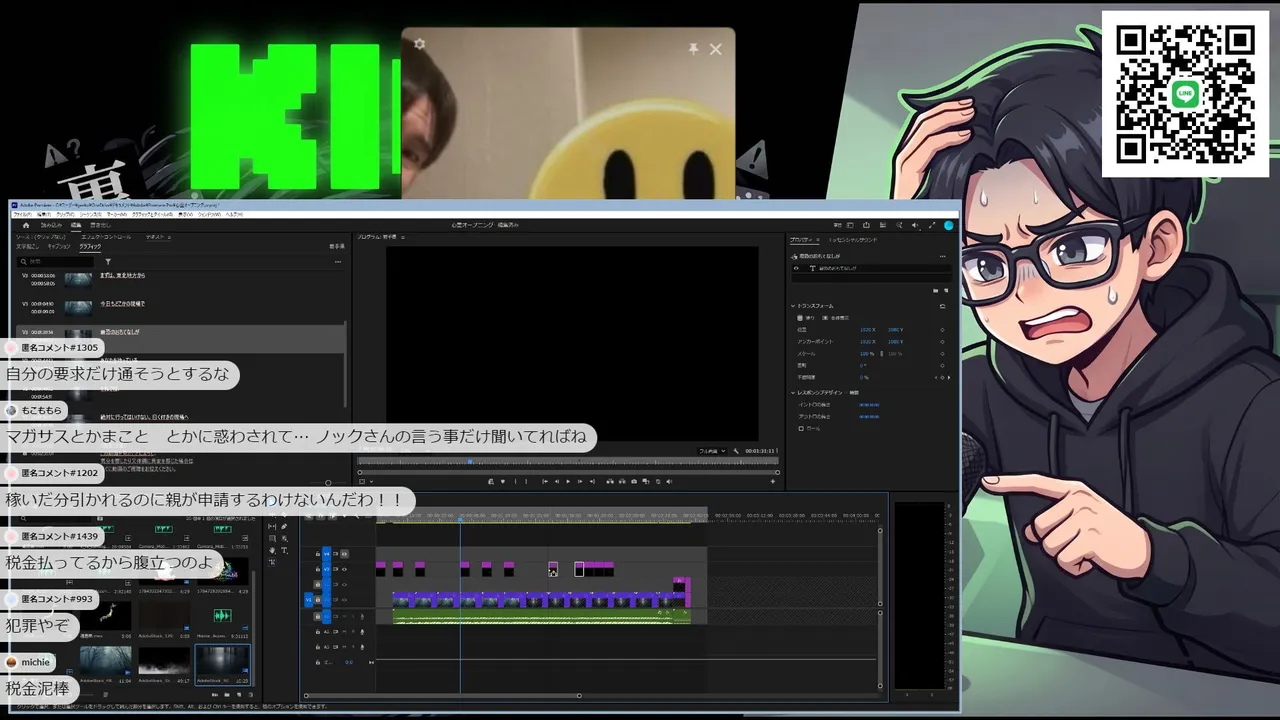Screen dimensions: 1280x720
Task: Open the Workspaces icon in header
Action: click(x=850, y=225)
